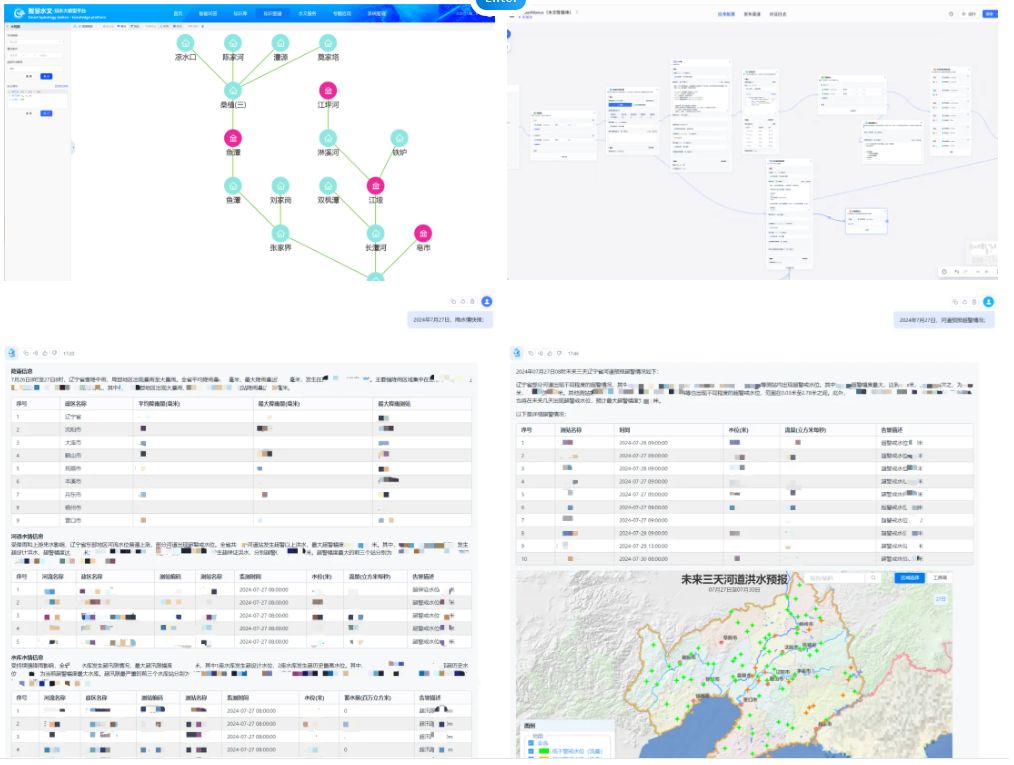
Task: Click the user message bubble in the left chat
Action: [x=449, y=319]
